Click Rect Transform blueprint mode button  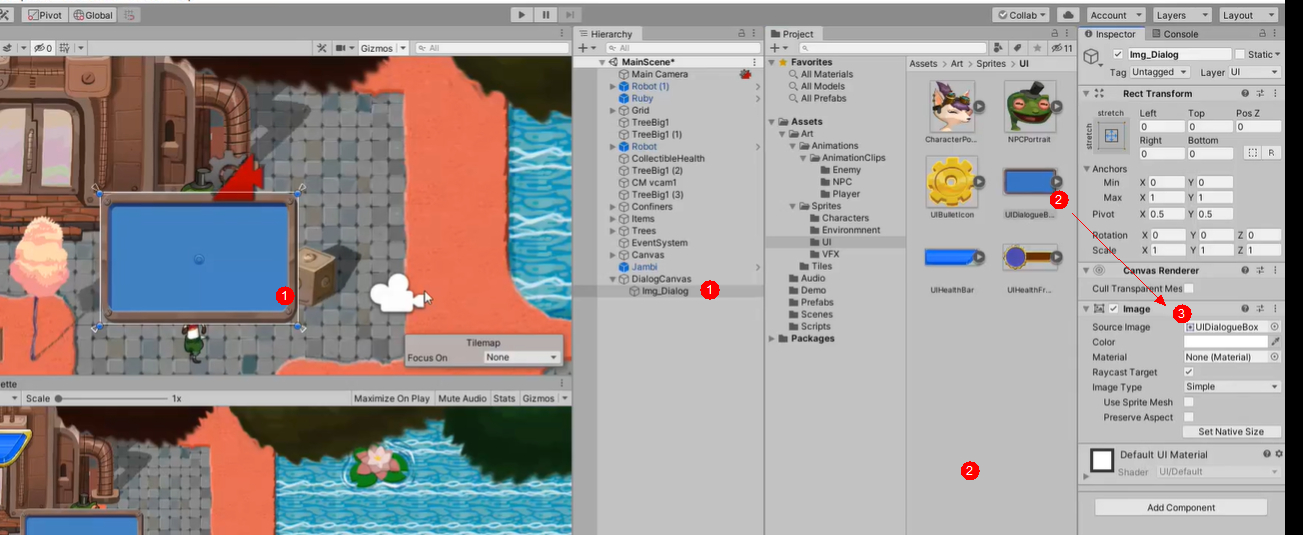pyautogui.click(x=1252, y=153)
